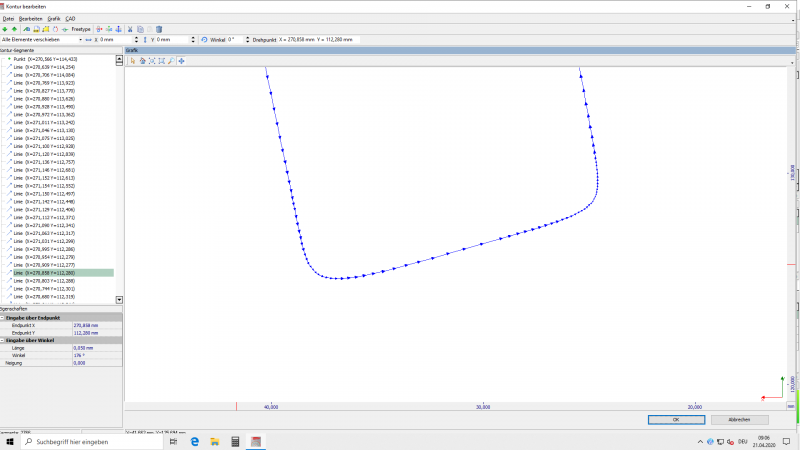This screenshot has width=800, height=450.
Task: Open the Grafik menu
Action: click(x=54, y=18)
